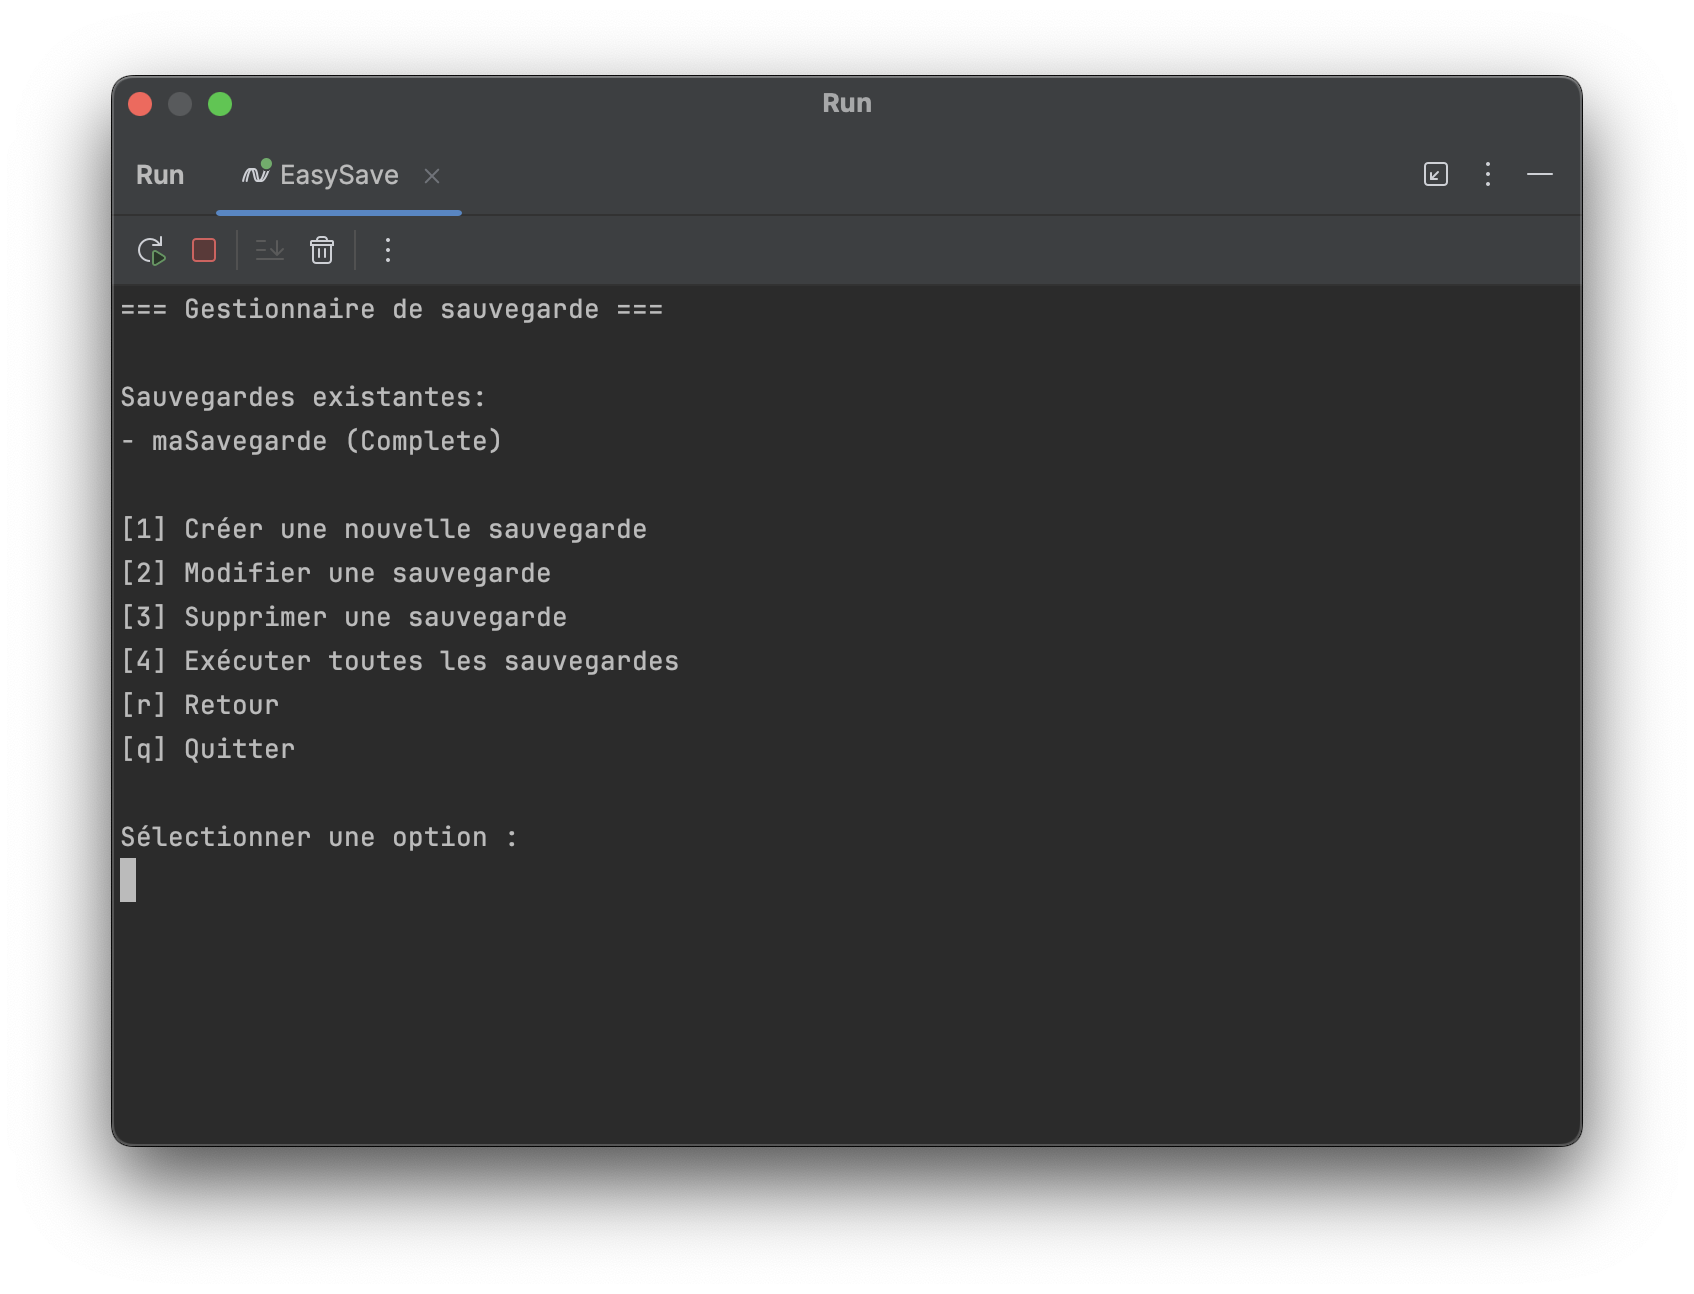Click the 'maSavegarde (Complete)' entry
The height and width of the screenshot is (1294, 1694).
[x=312, y=440]
